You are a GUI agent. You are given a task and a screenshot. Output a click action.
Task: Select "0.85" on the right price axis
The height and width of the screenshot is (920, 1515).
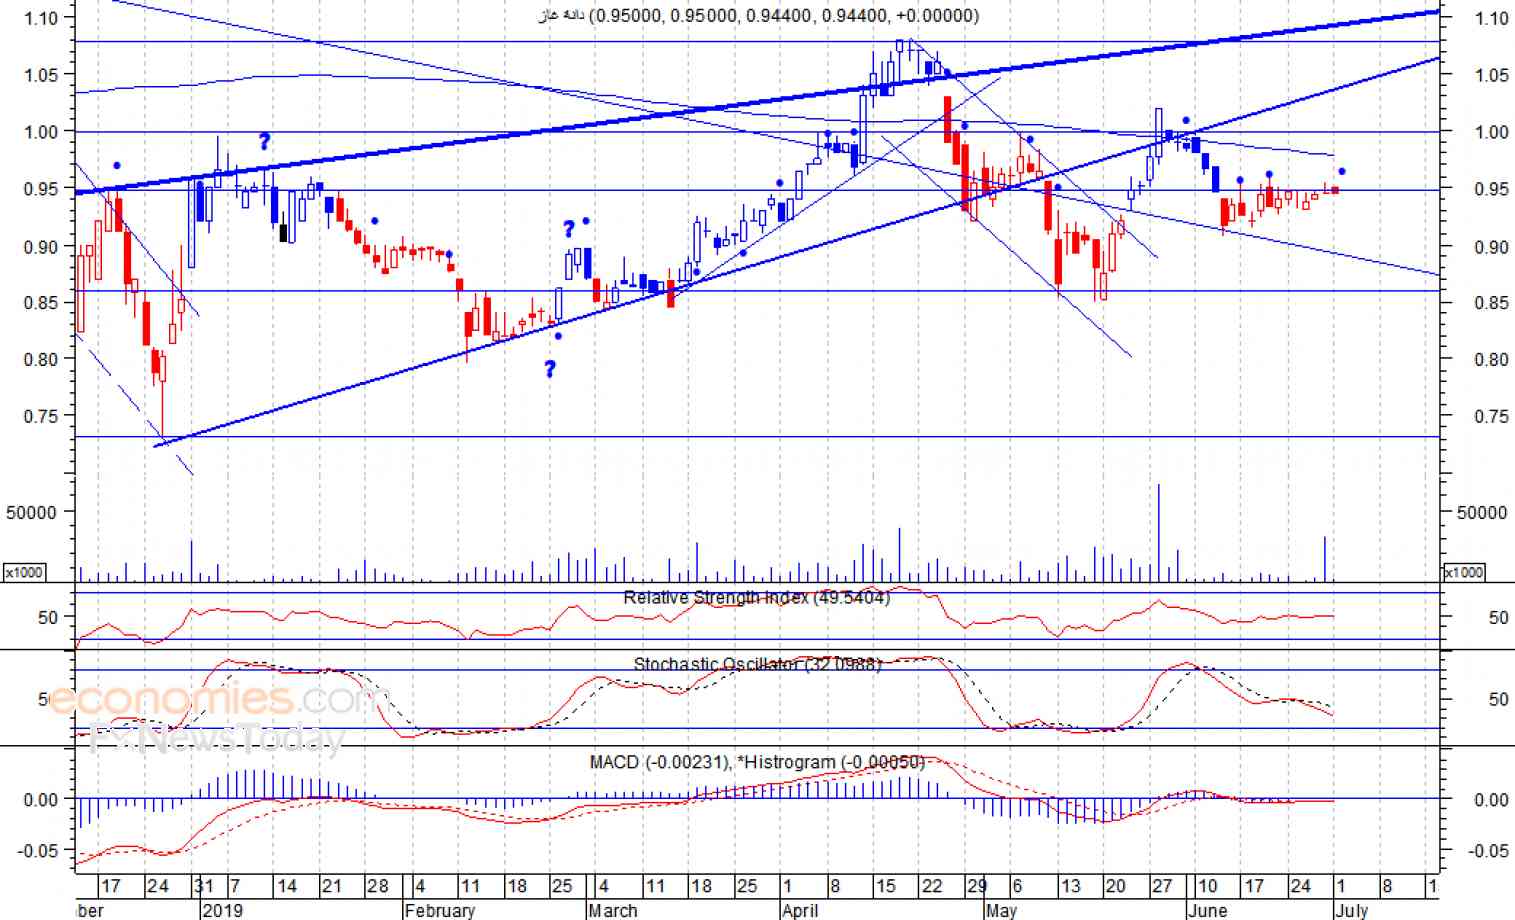click(x=1491, y=303)
